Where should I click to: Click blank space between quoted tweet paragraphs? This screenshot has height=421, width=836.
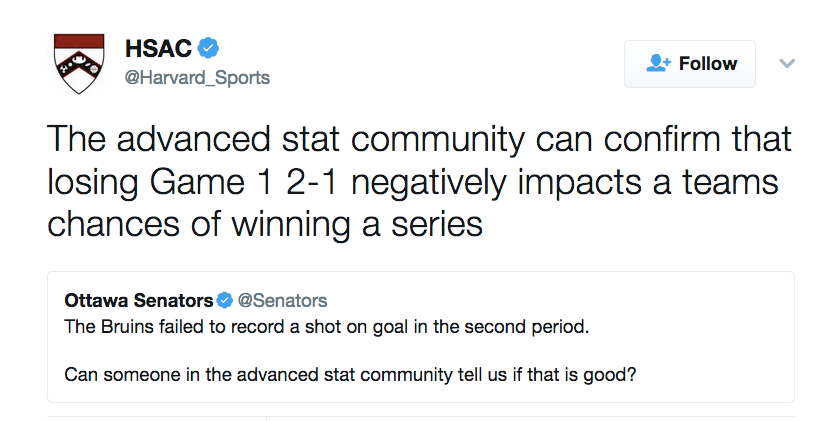pos(421,350)
